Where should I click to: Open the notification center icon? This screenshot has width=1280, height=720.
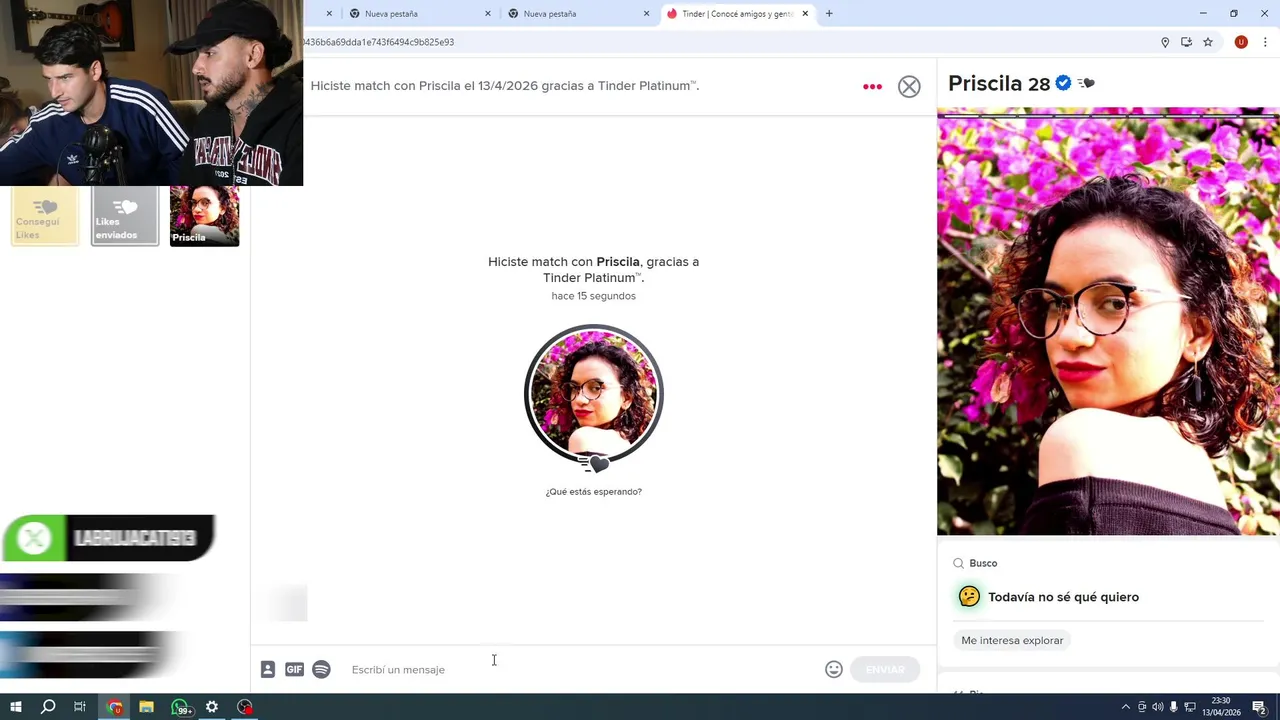1259,708
